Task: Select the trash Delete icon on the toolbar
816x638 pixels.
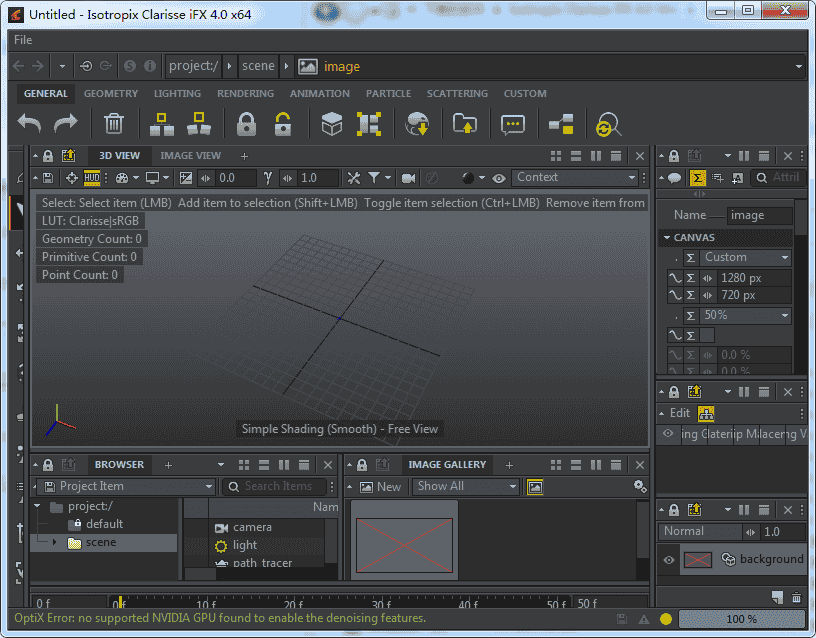Action: pyautogui.click(x=113, y=124)
